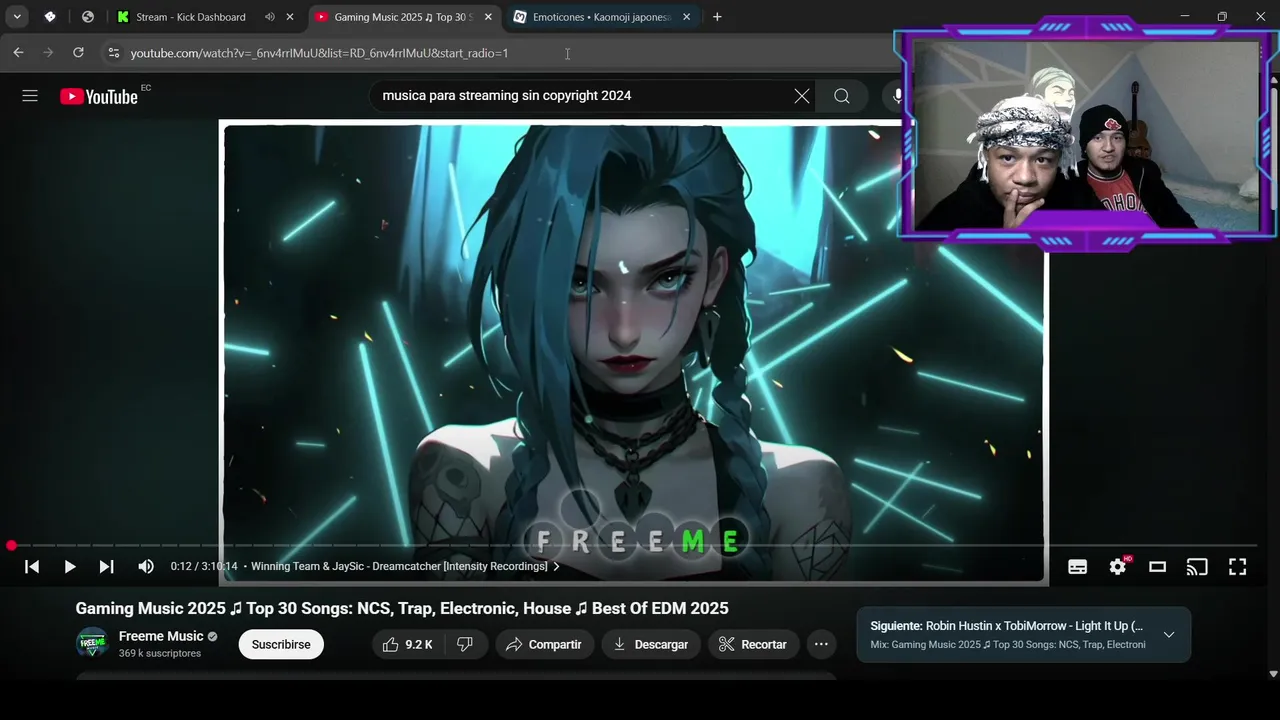Viewport: 1280px width, 720px height.
Task: Open first pinned browser tab
Action: 50,17
